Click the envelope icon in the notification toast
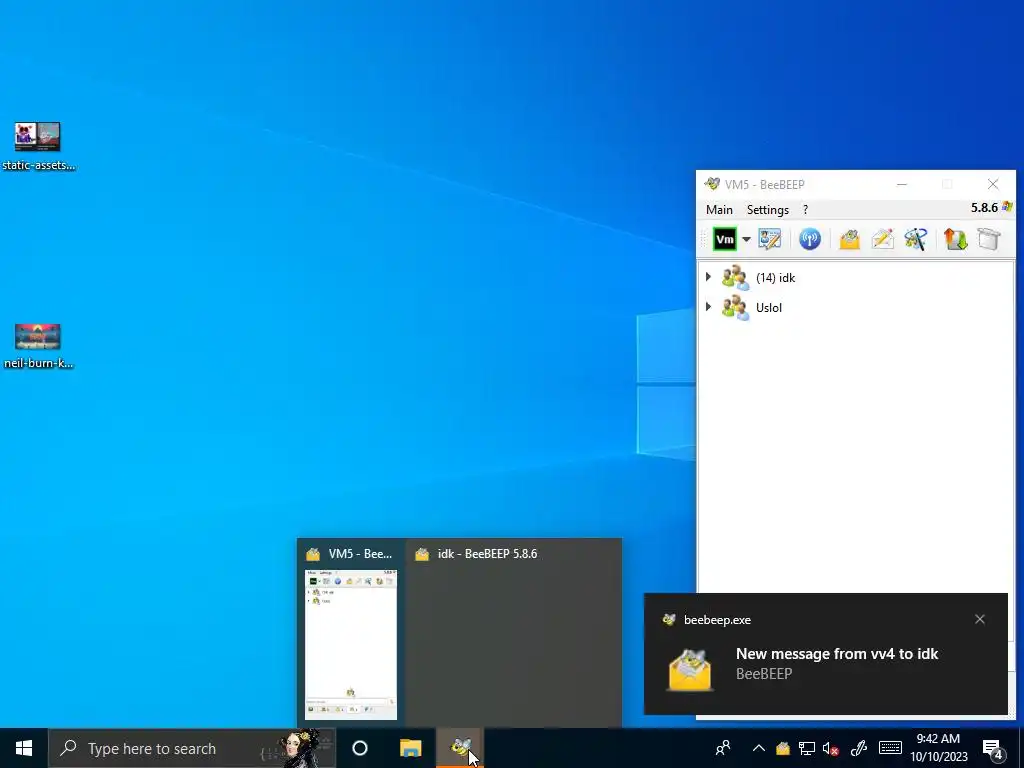Screen dimensions: 1024x768 point(690,670)
